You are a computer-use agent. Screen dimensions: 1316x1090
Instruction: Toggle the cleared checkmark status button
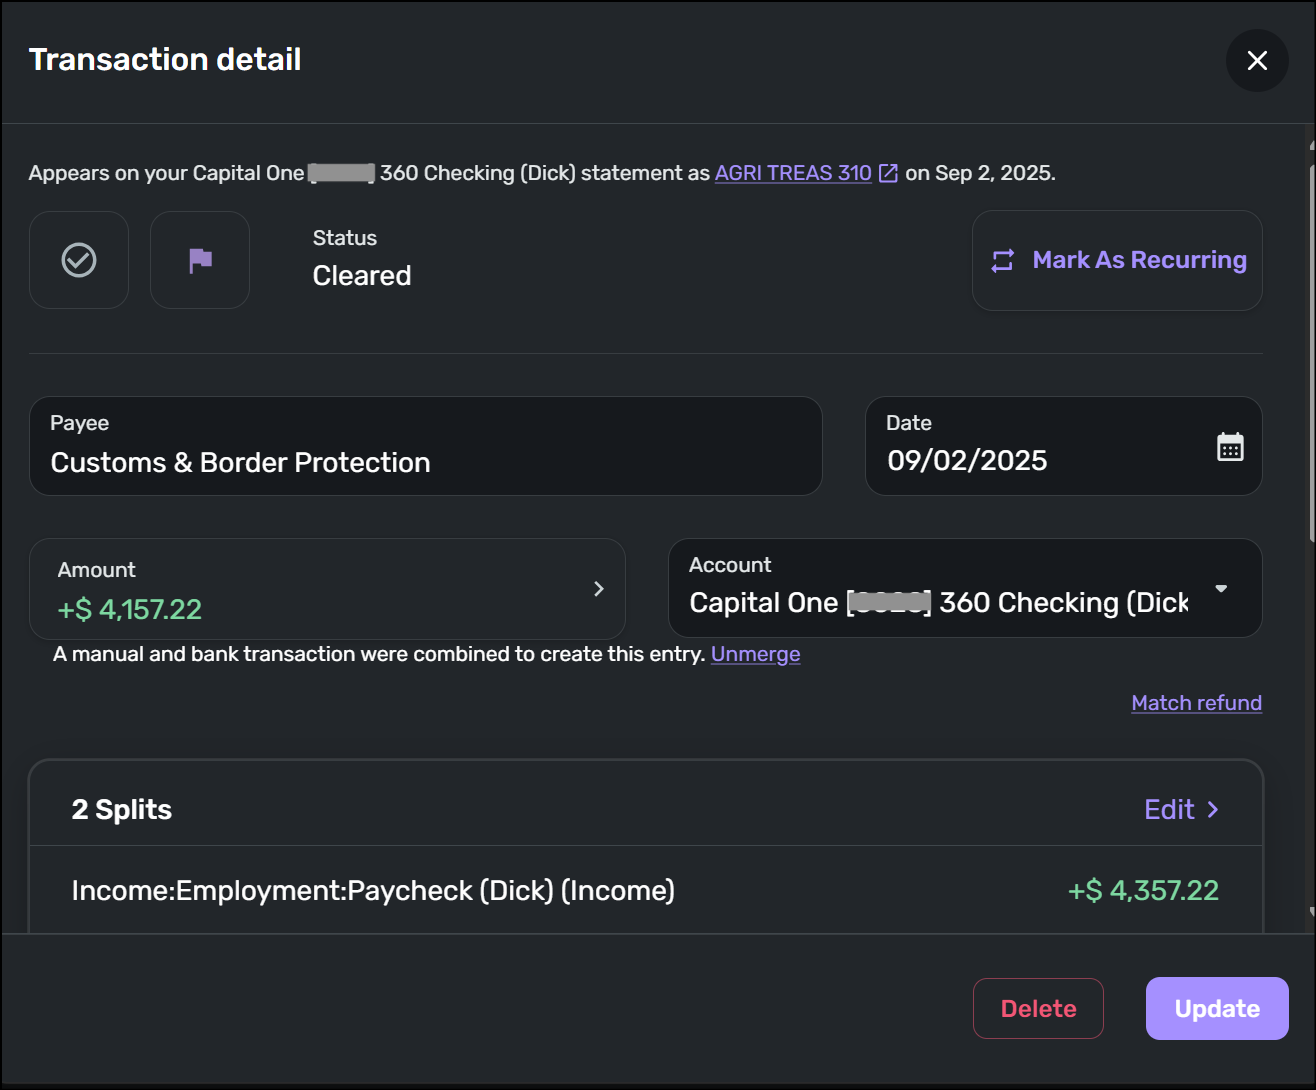(79, 260)
